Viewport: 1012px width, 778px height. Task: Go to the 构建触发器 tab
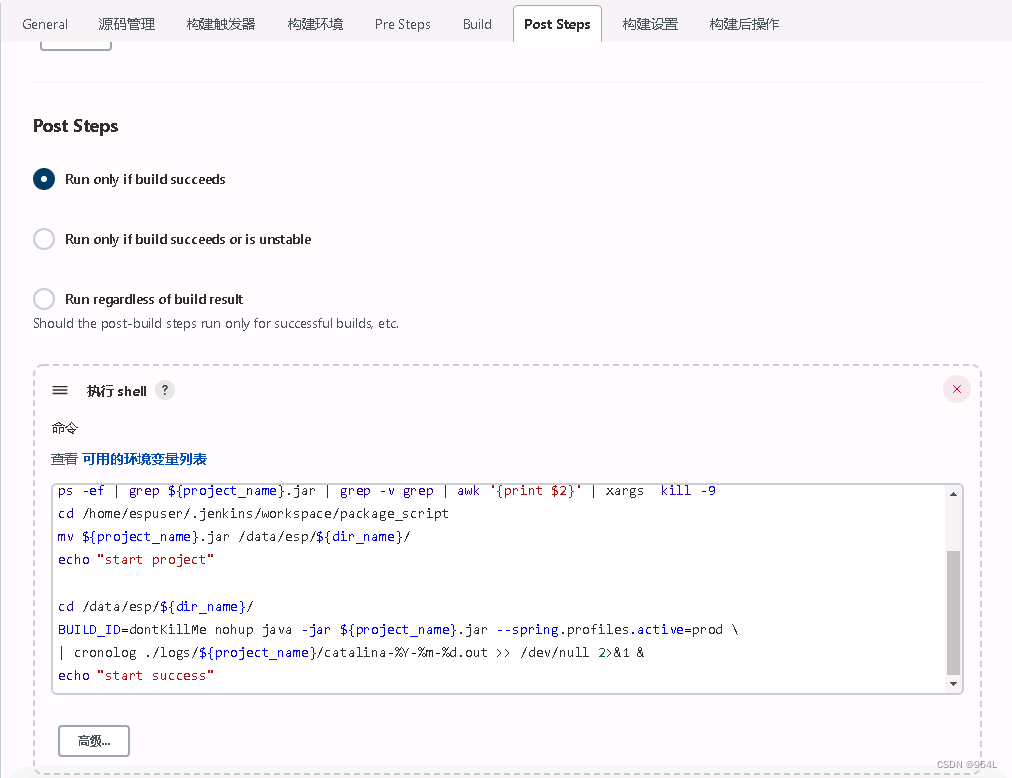[x=221, y=24]
